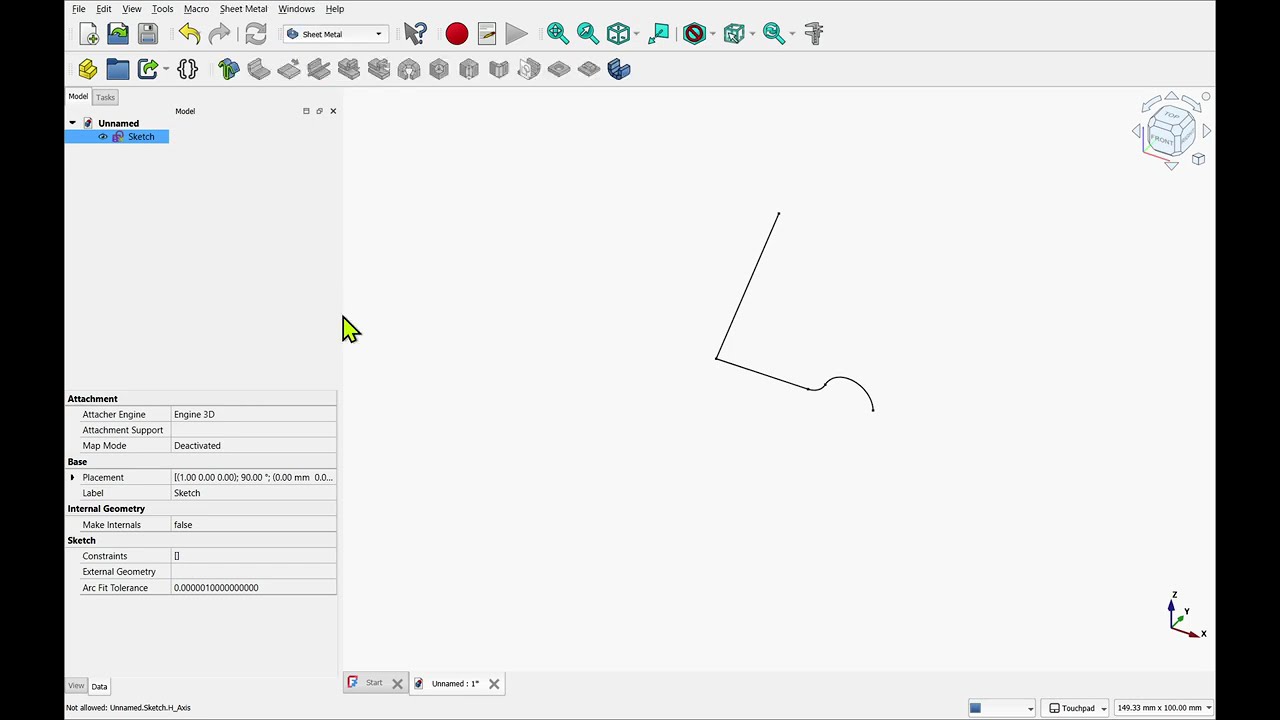Switch to the View properties tab
Image resolution: width=1280 pixels, height=720 pixels.
(x=76, y=686)
